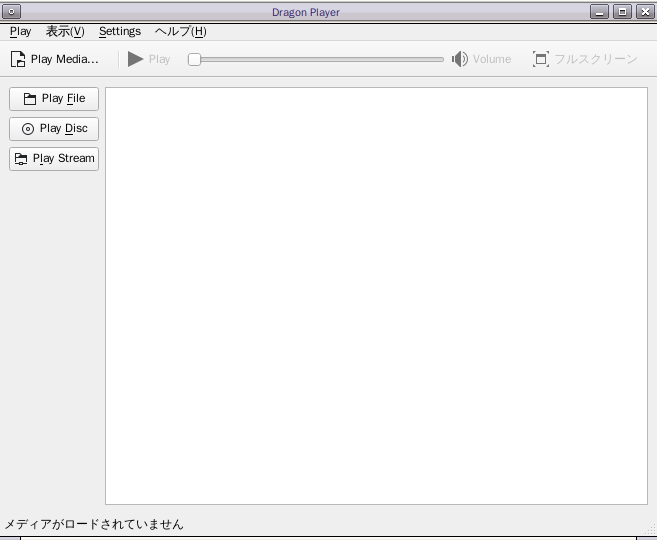Close the Dragon Player window
The height and width of the screenshot is (540, 657).
point(646,12)
